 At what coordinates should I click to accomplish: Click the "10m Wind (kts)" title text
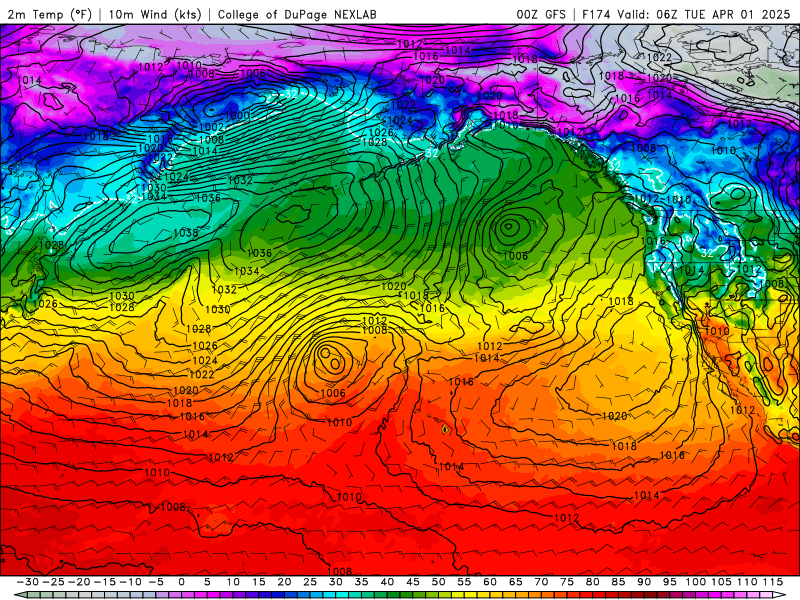click(x=155, y=14)
